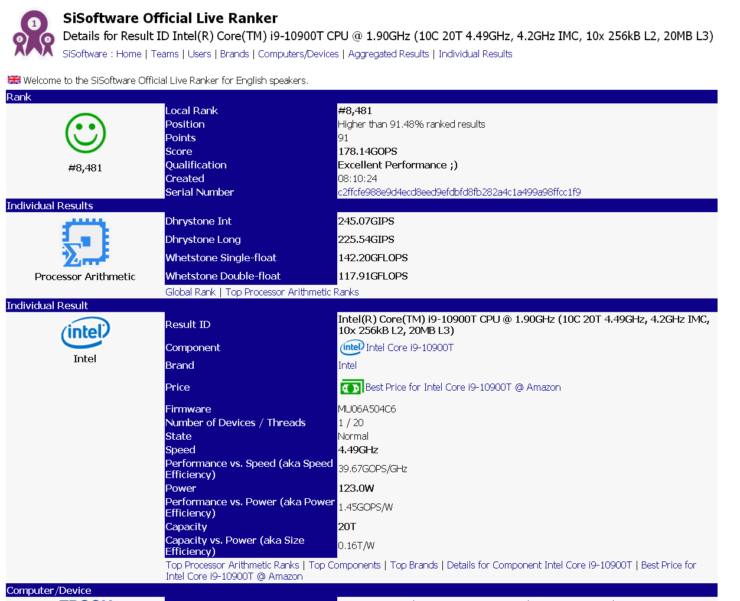This screenshot has height=601, width=740.
Task: Select the 20T capacity value
Action: tap(347, 526)
